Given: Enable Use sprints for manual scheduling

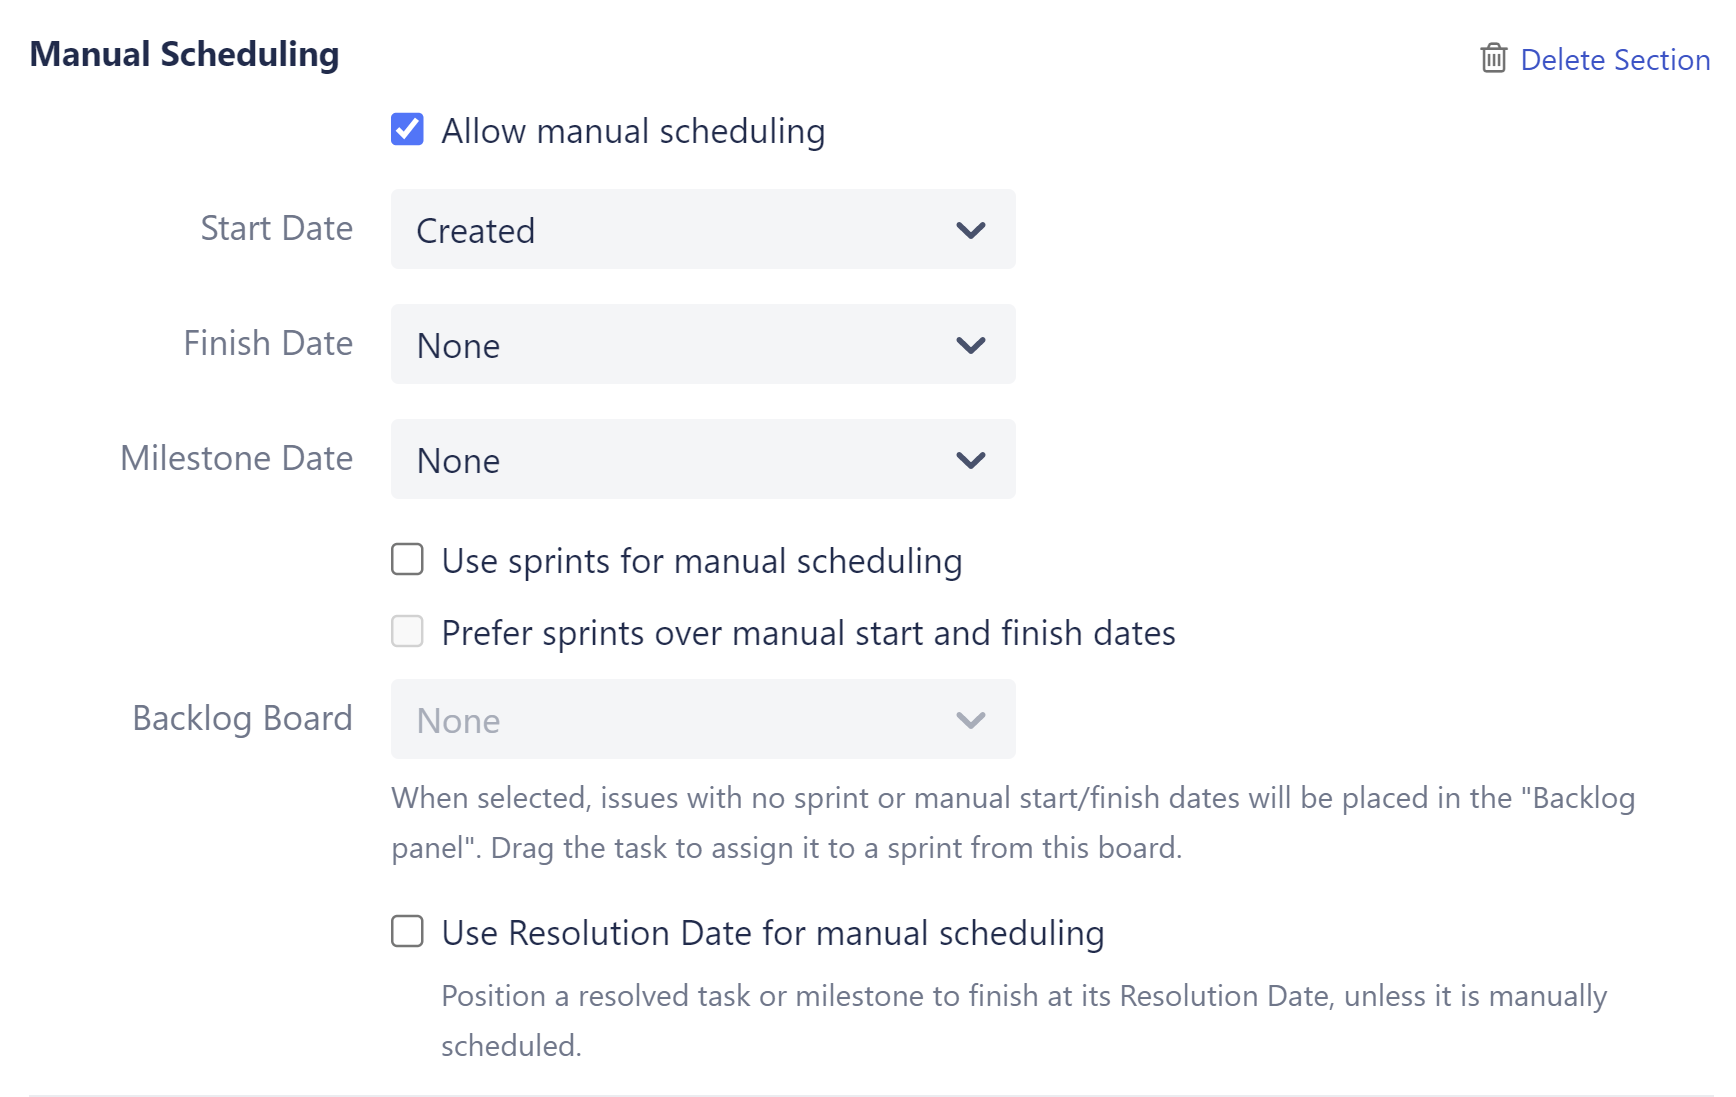Looking at the screenshot, I should click(x=407, y=560).
